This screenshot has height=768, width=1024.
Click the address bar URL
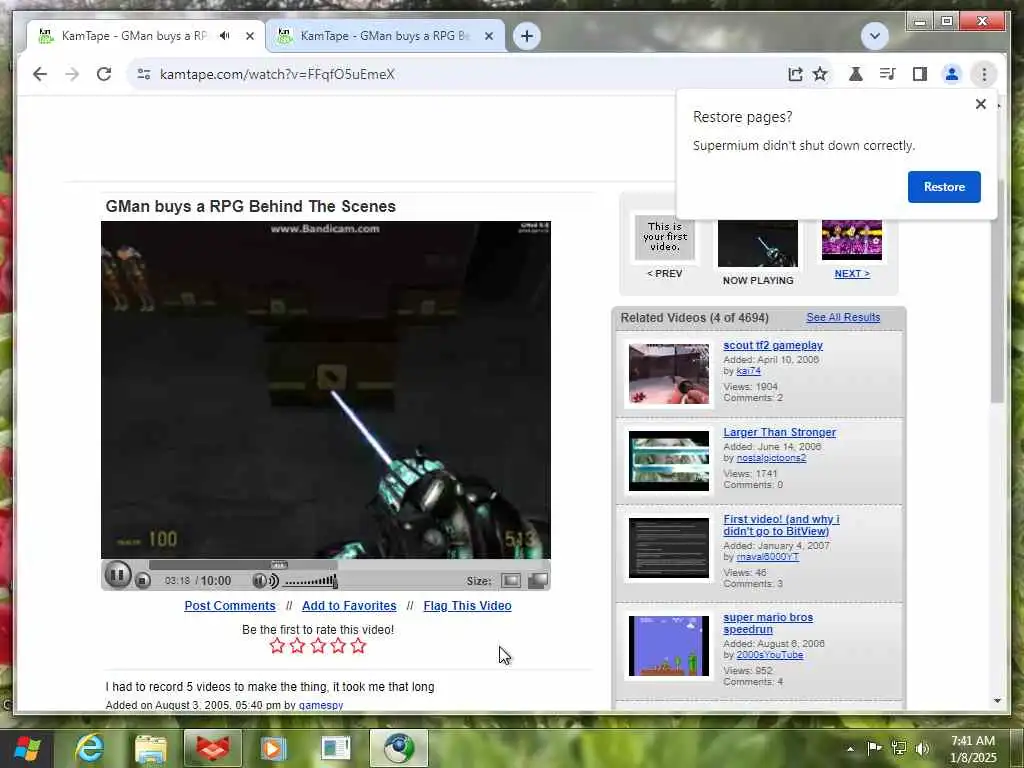[277, 74]
